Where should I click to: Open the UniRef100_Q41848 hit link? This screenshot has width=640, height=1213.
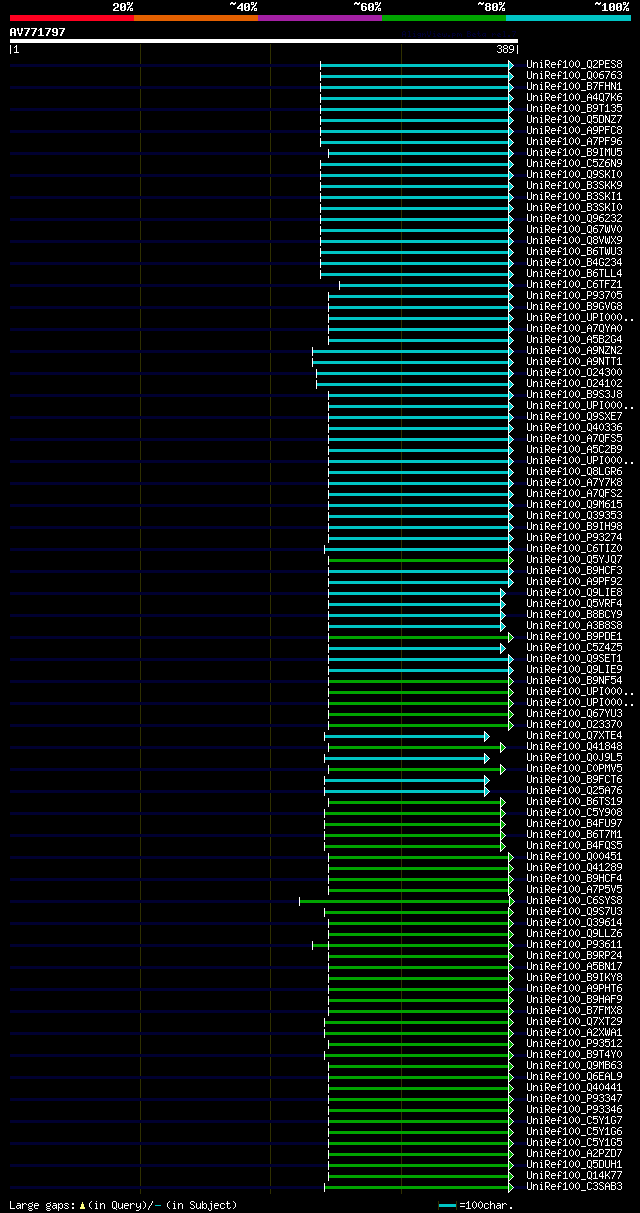tap(574, 747)
